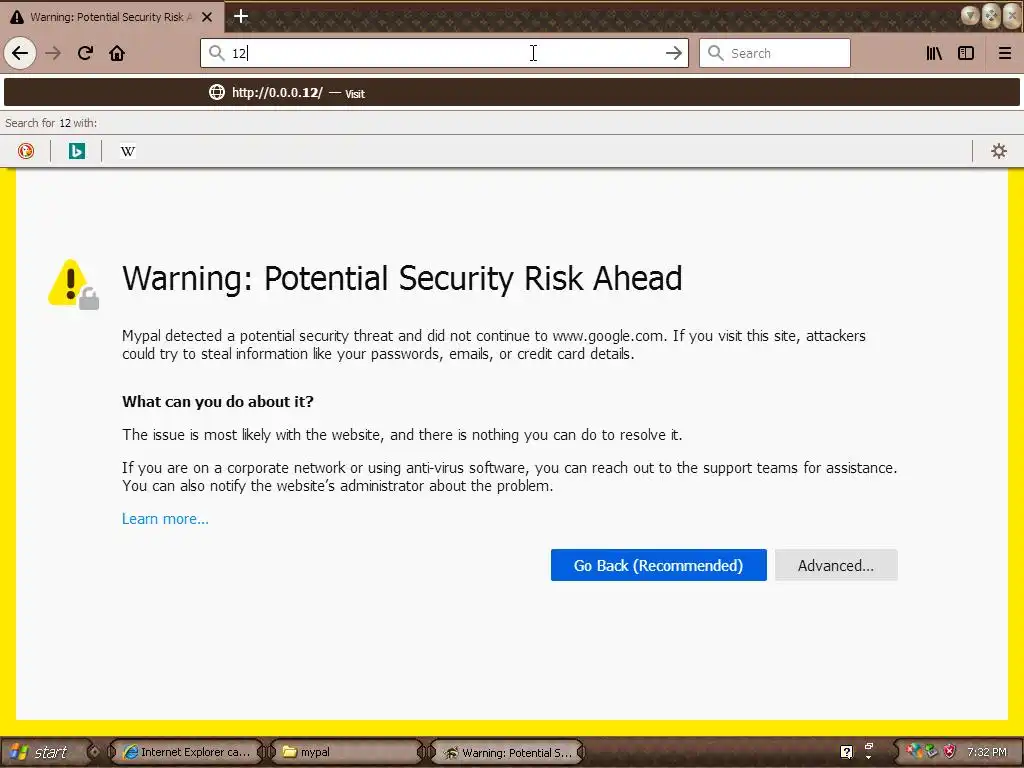Minimize window with triangle button
Viewport: 1024px width, 768px height.
(970, 15)
